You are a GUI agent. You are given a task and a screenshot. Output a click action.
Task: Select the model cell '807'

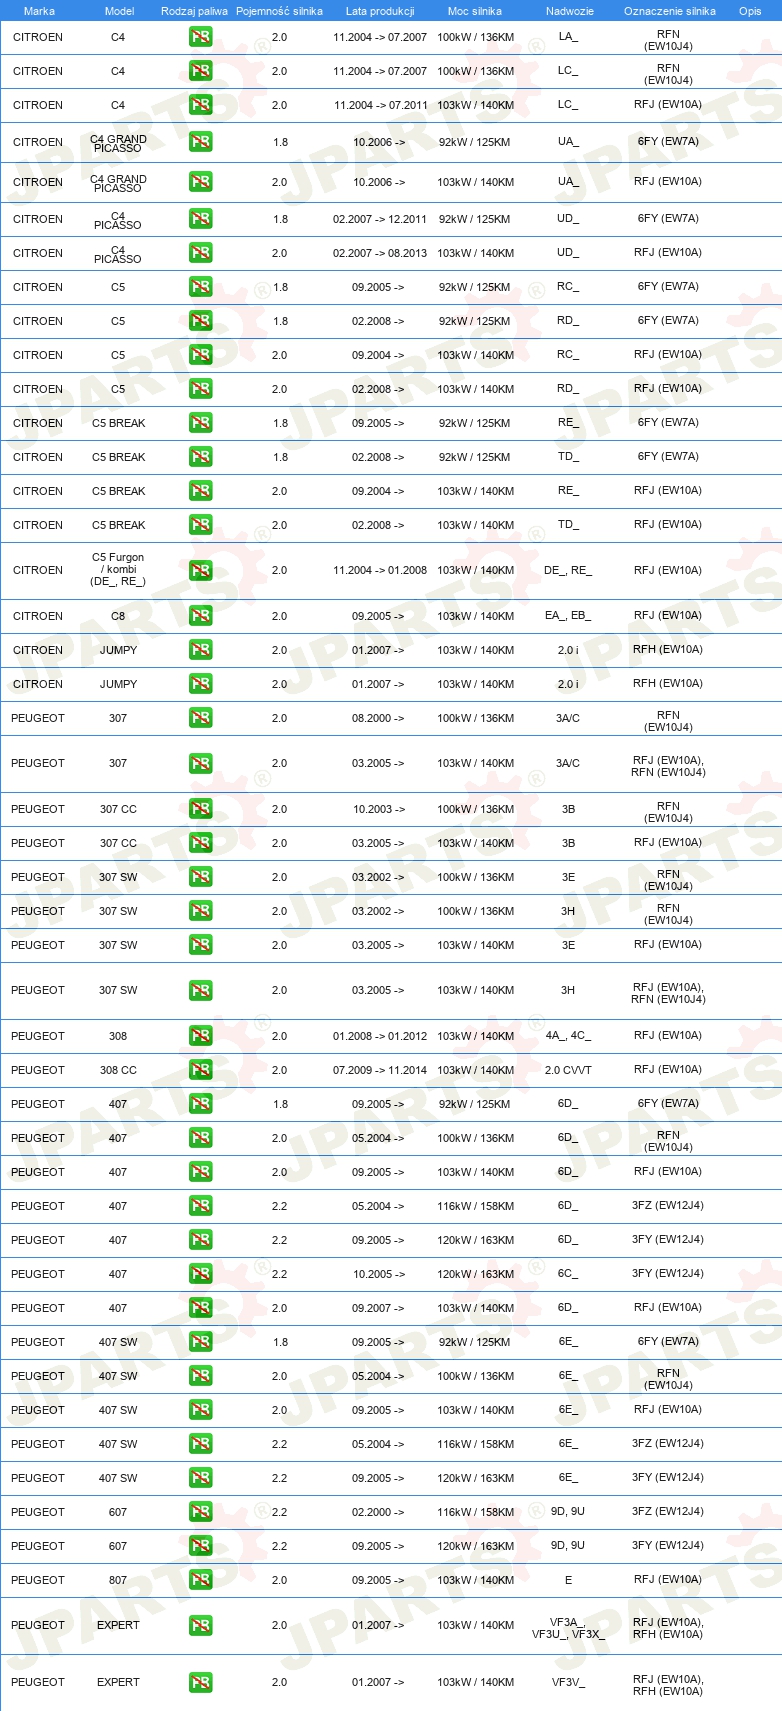click(x=118, y=1580)
